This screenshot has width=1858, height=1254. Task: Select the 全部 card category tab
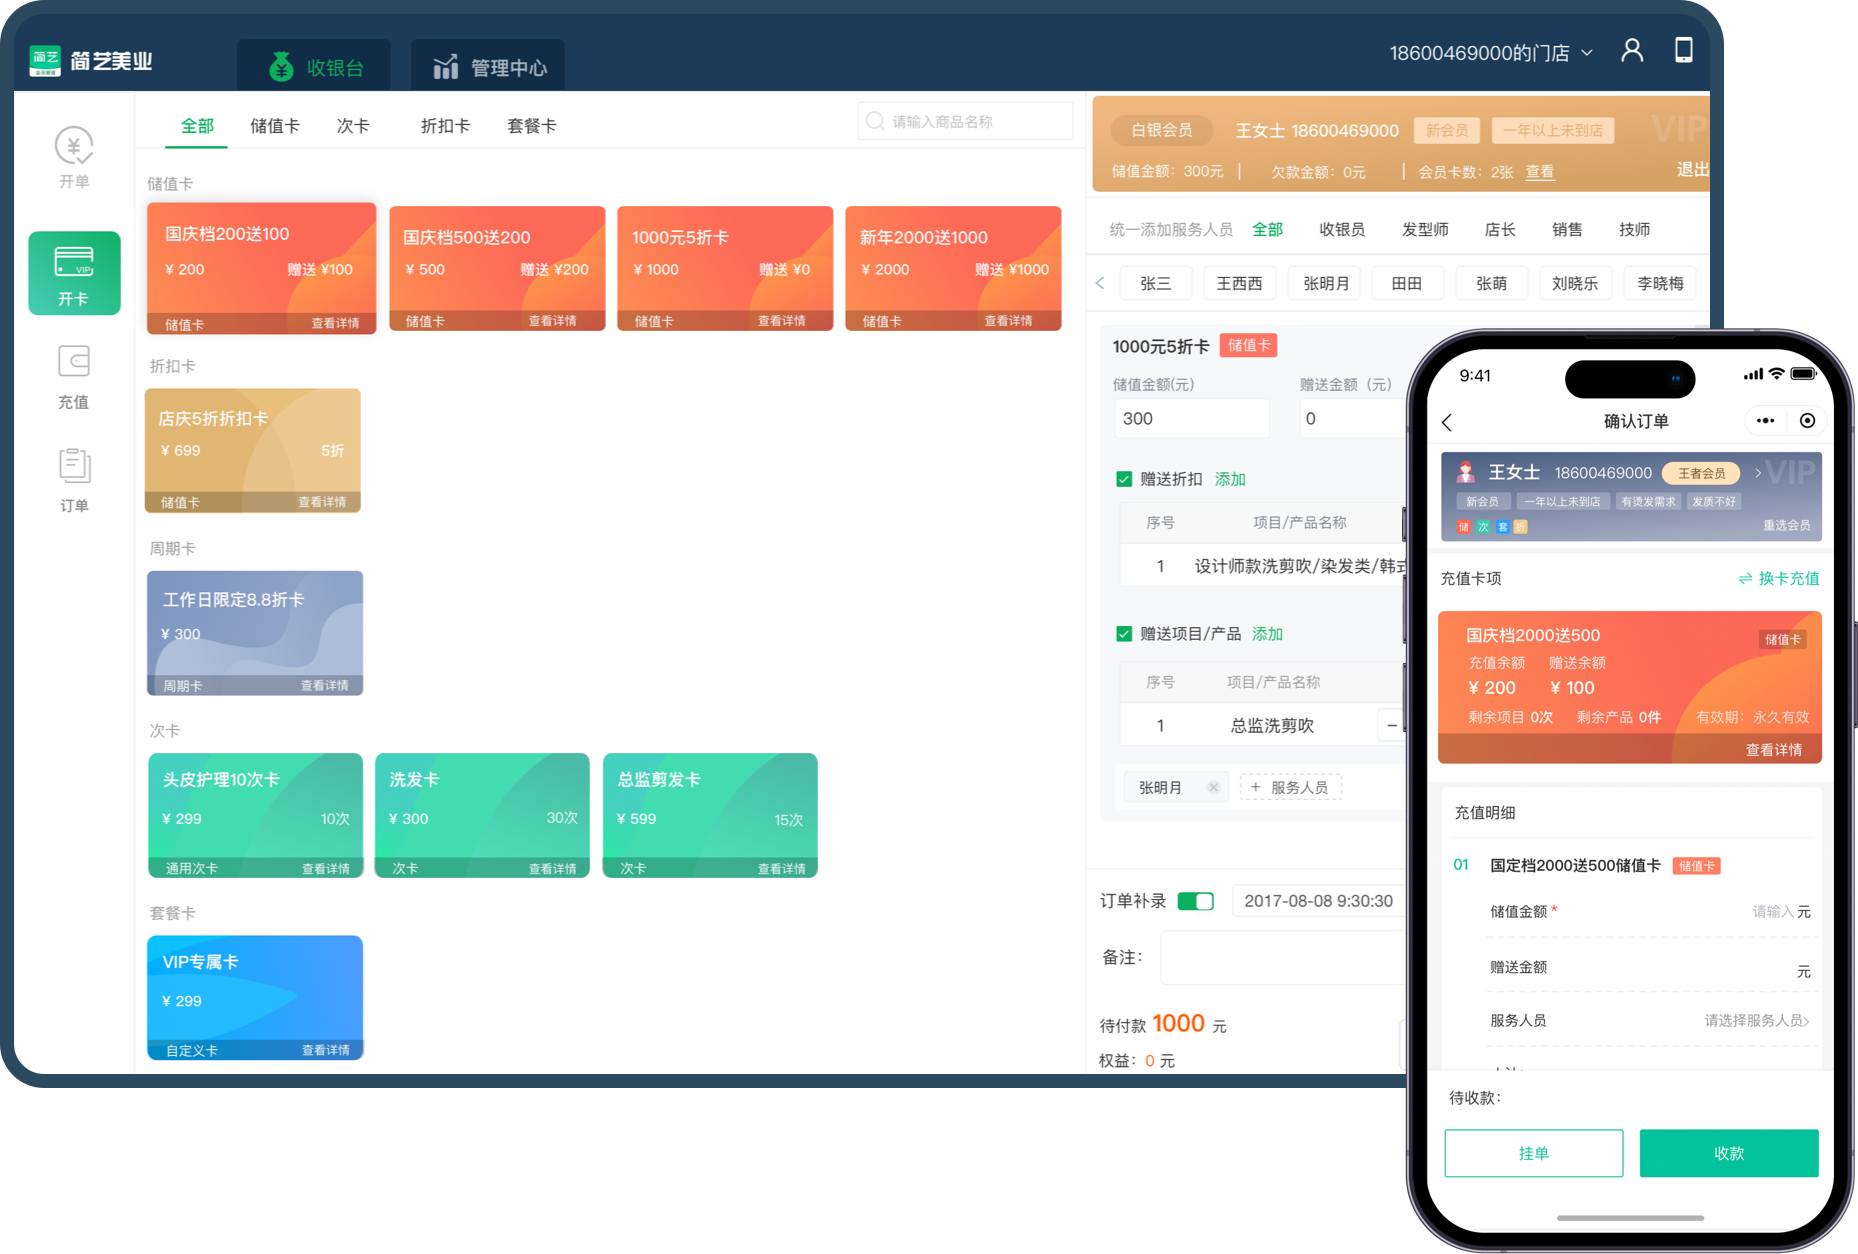click(x=197, y=126)
